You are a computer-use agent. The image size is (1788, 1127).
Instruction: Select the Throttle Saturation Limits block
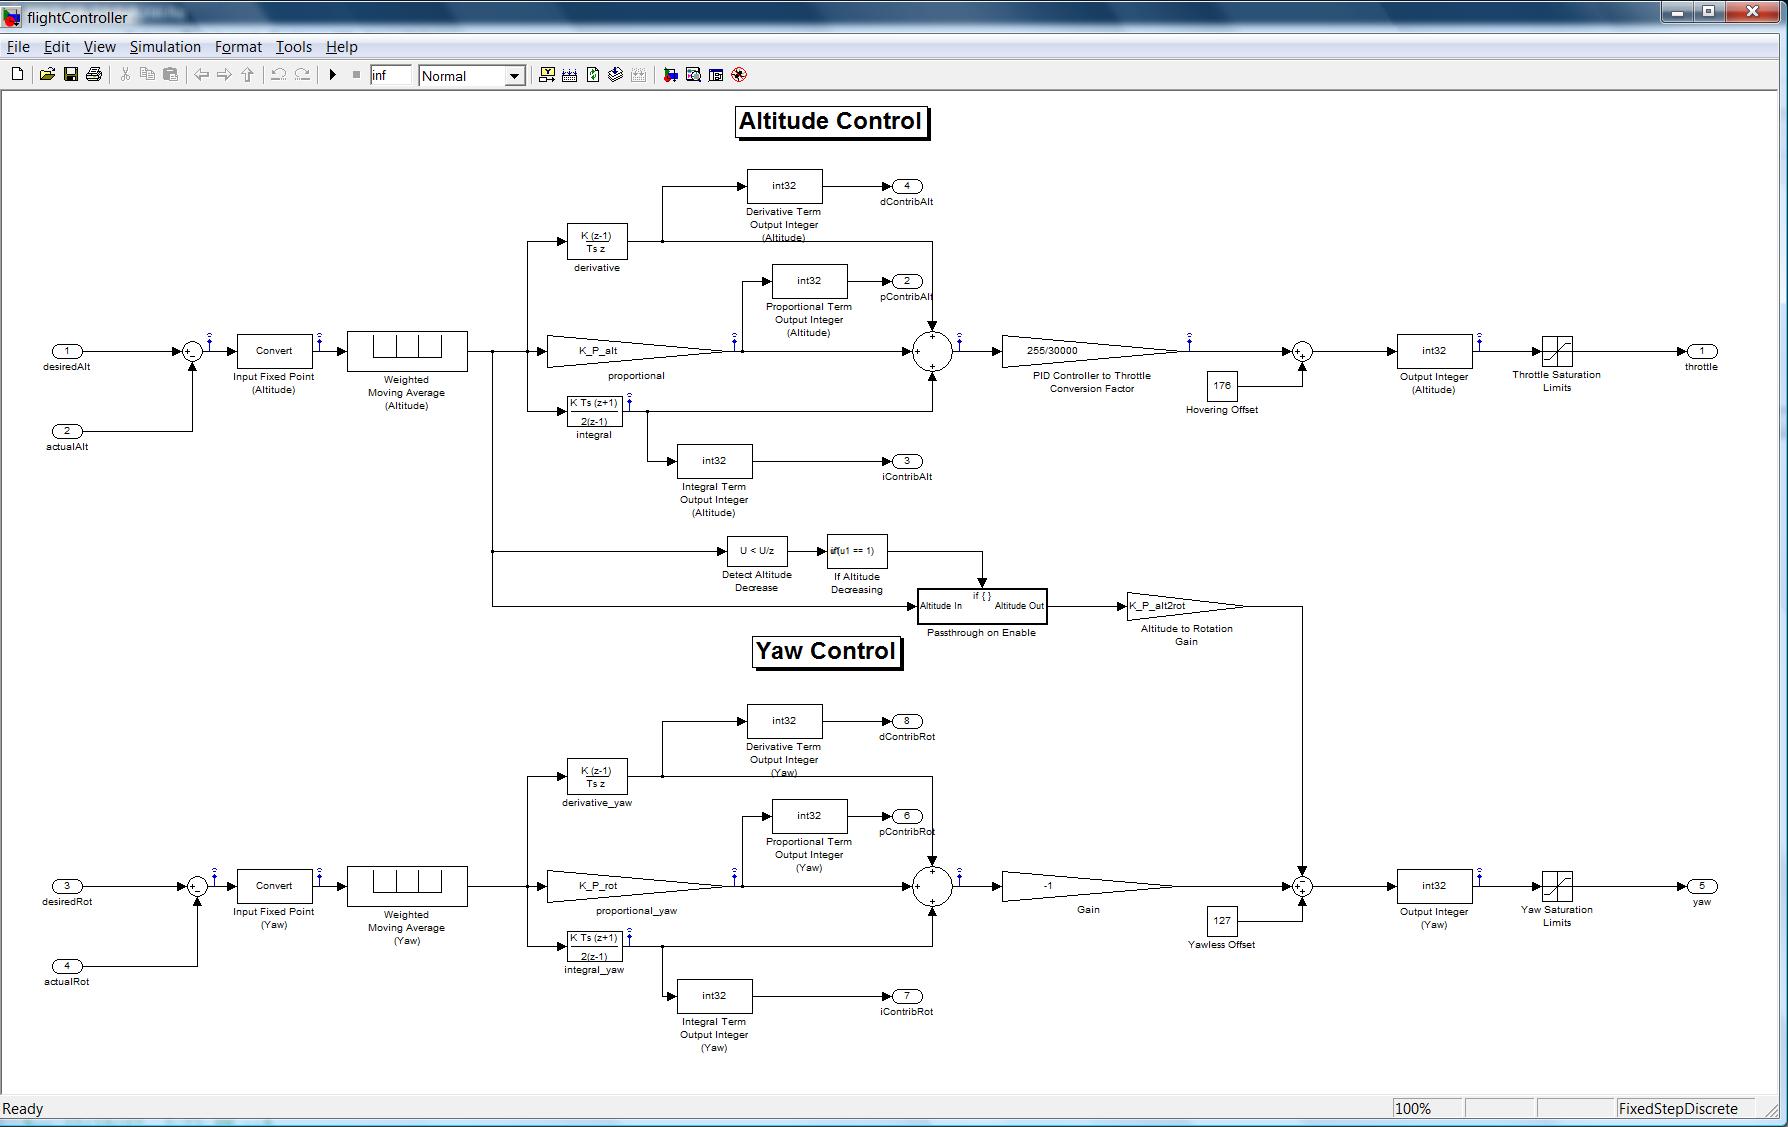click(1557, 351)
